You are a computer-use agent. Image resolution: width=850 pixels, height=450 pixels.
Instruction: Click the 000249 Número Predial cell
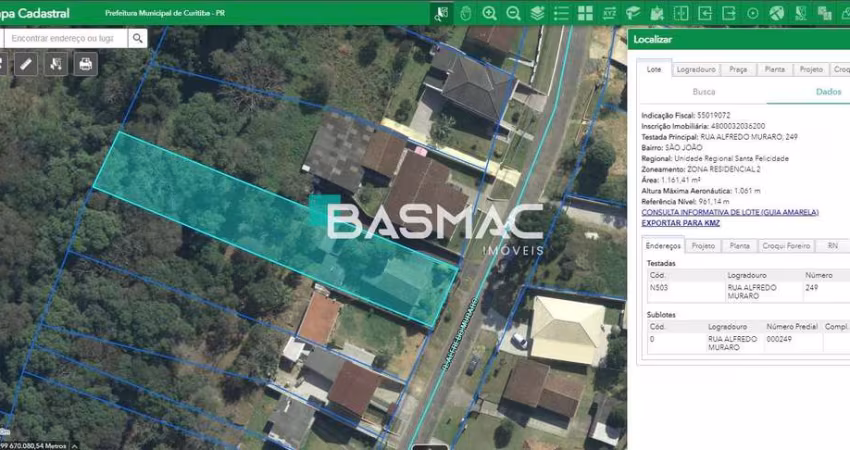[778, 339]
